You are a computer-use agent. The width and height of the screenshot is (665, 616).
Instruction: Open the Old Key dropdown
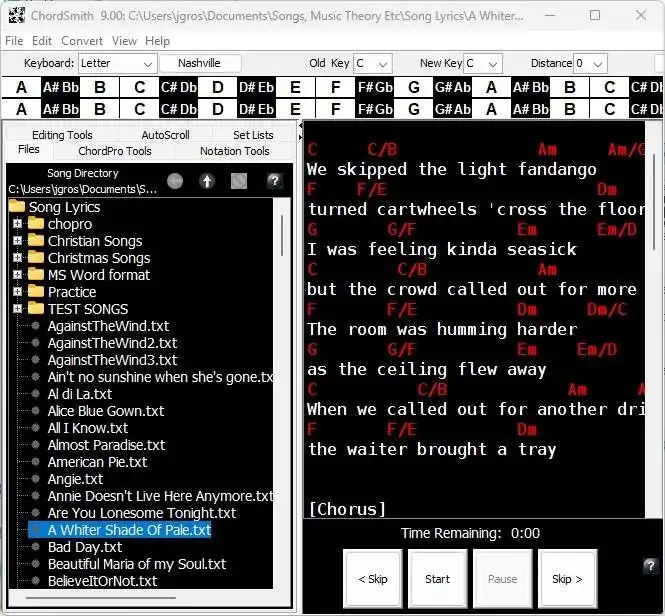point(373,64)
